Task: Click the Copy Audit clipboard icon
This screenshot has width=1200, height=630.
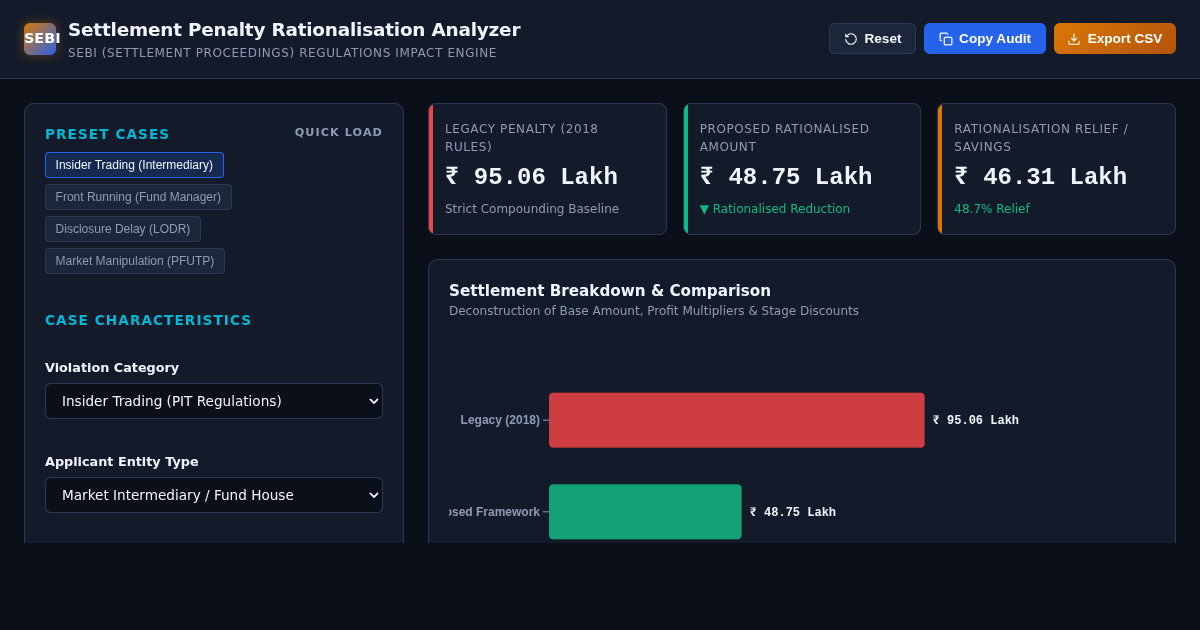Action: tap(946, 39)
